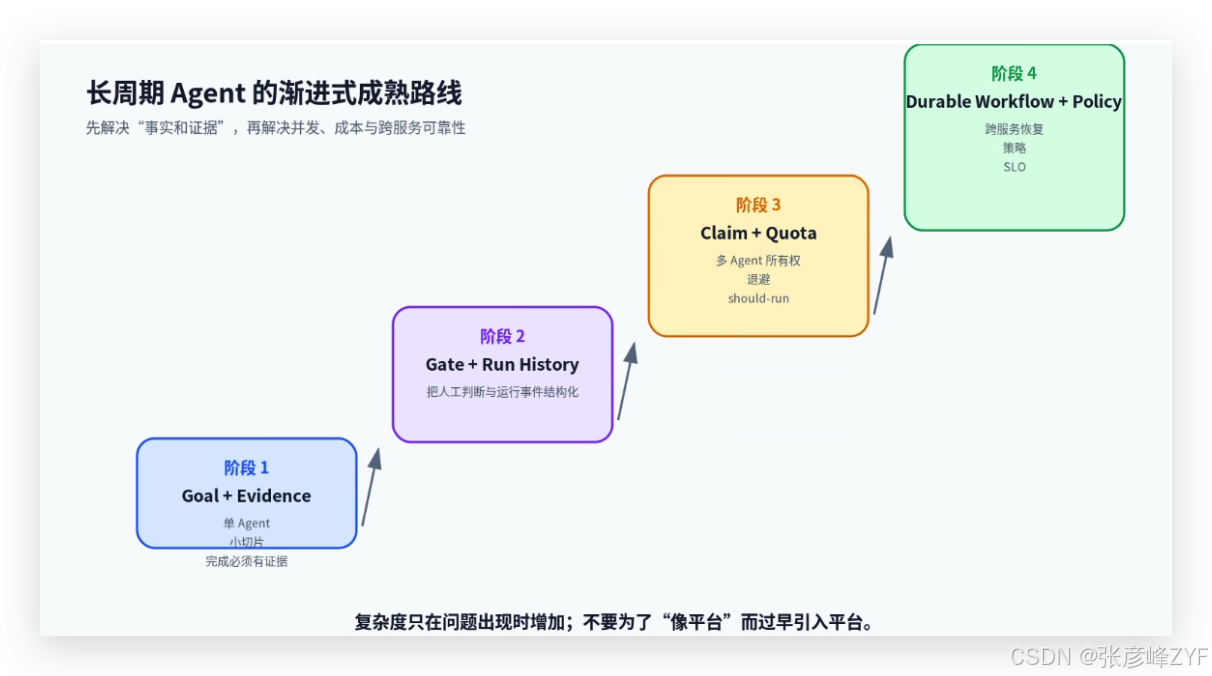Click the 阶段 3 heading label
The image size is (1212, 676).
click(x=758, y=204)
